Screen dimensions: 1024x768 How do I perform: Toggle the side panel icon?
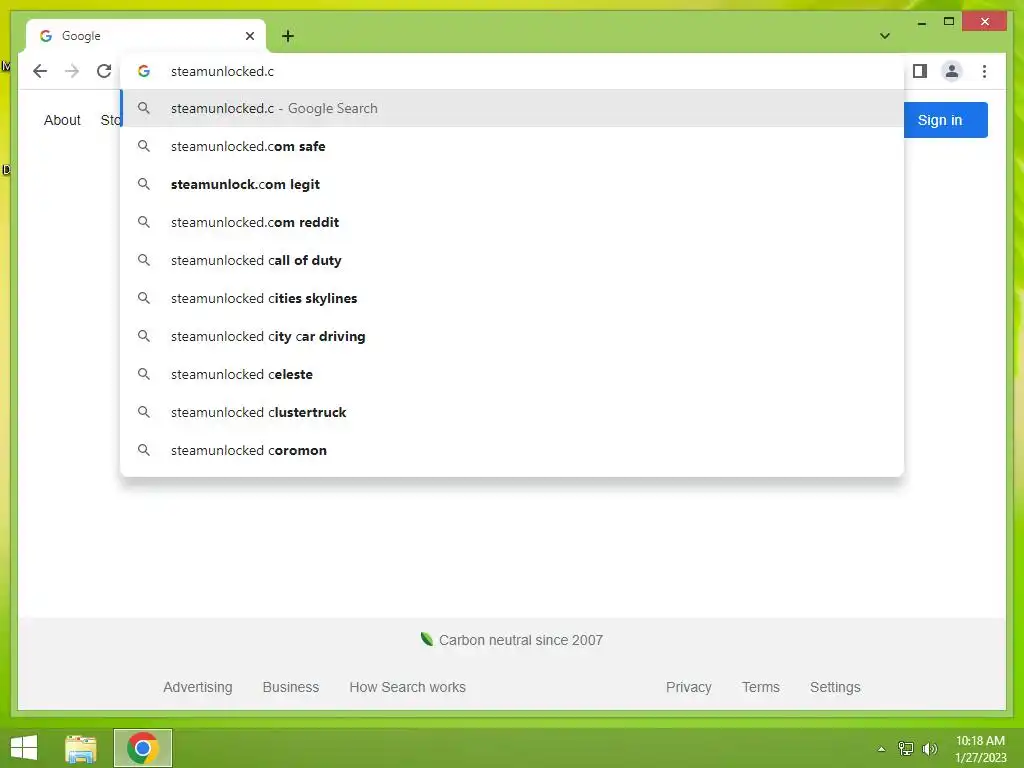920,71
